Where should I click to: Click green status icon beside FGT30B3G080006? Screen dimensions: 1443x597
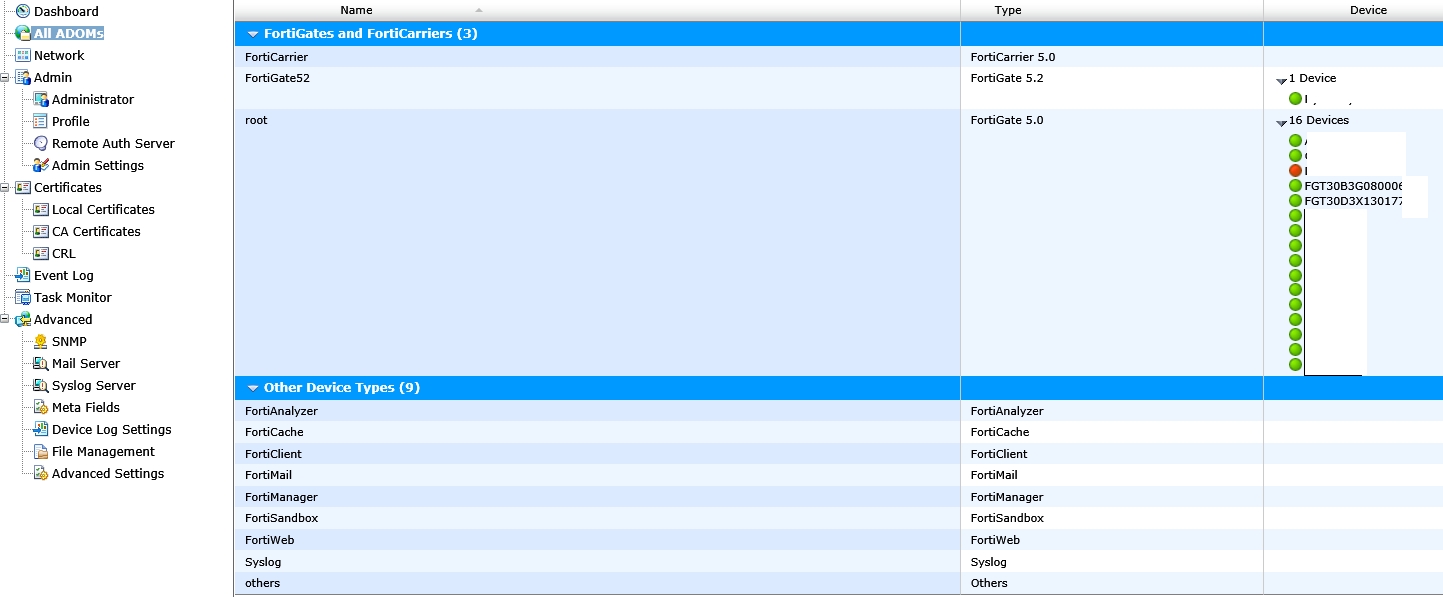point(1295,186)
